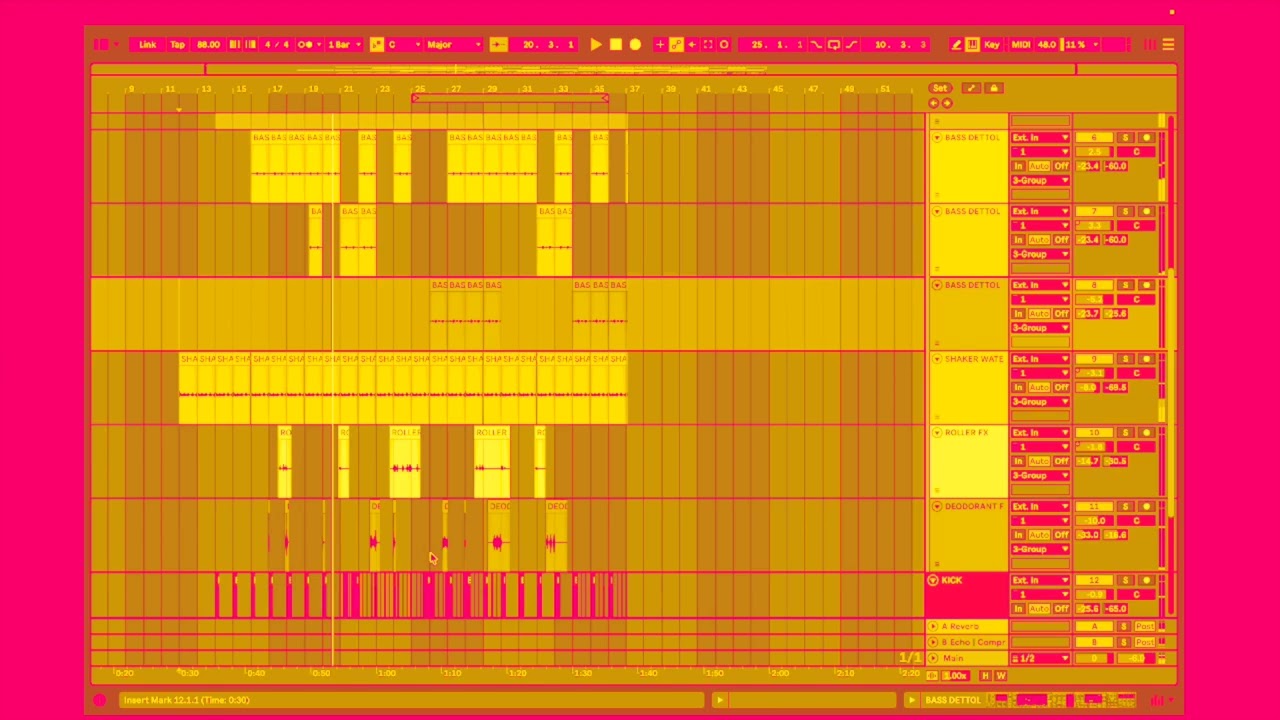Set ROLLER FX monitor to In

click(1020, 461)
